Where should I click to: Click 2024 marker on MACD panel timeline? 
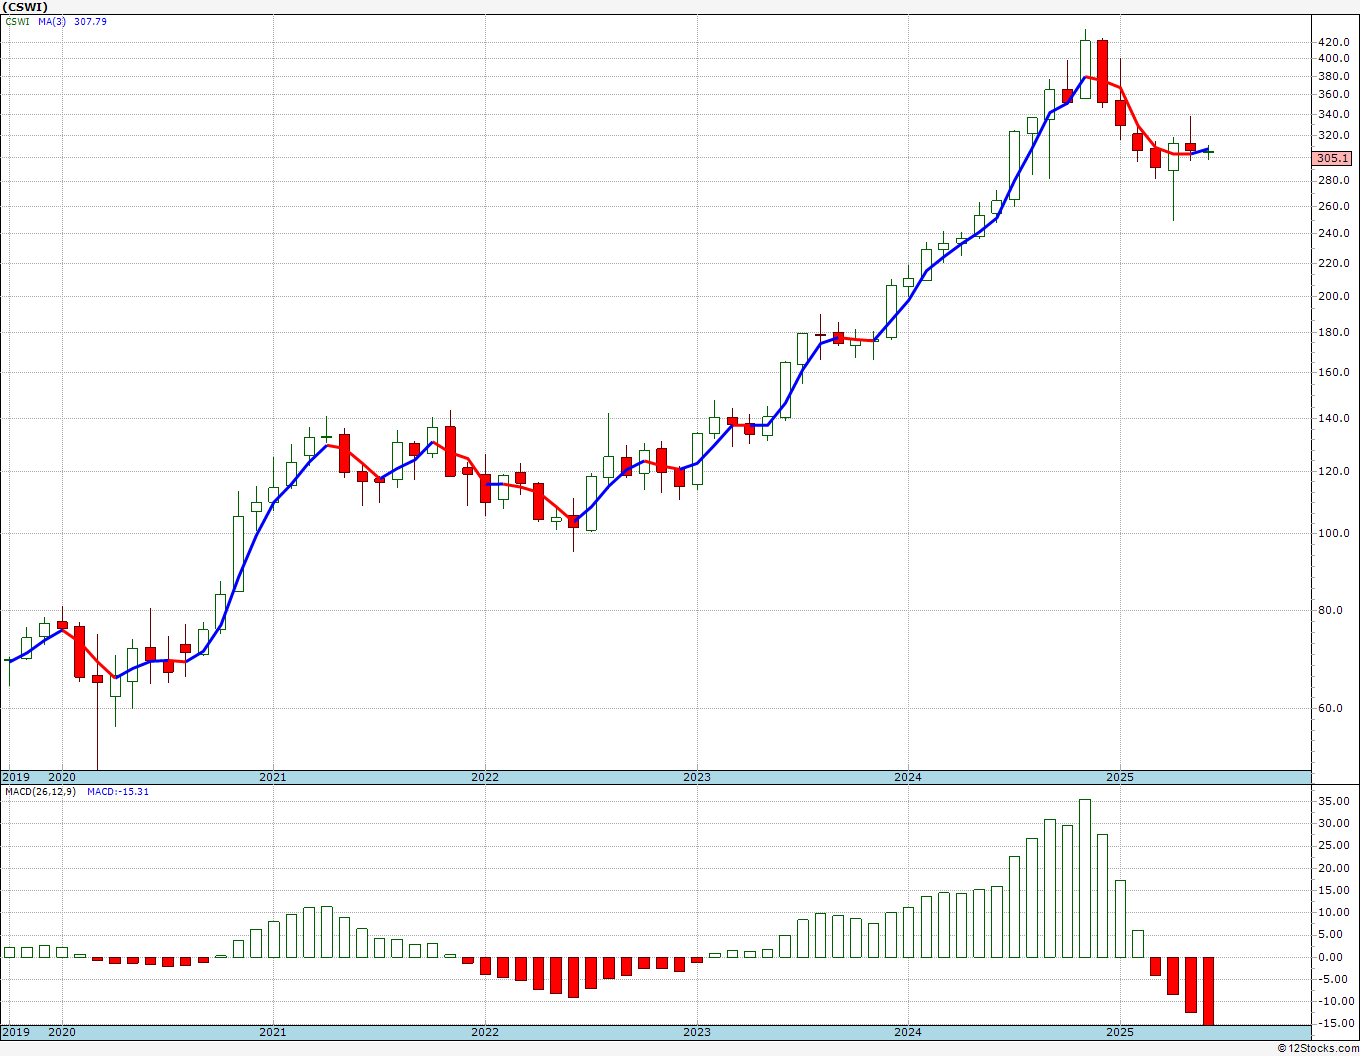[908, 1032]
